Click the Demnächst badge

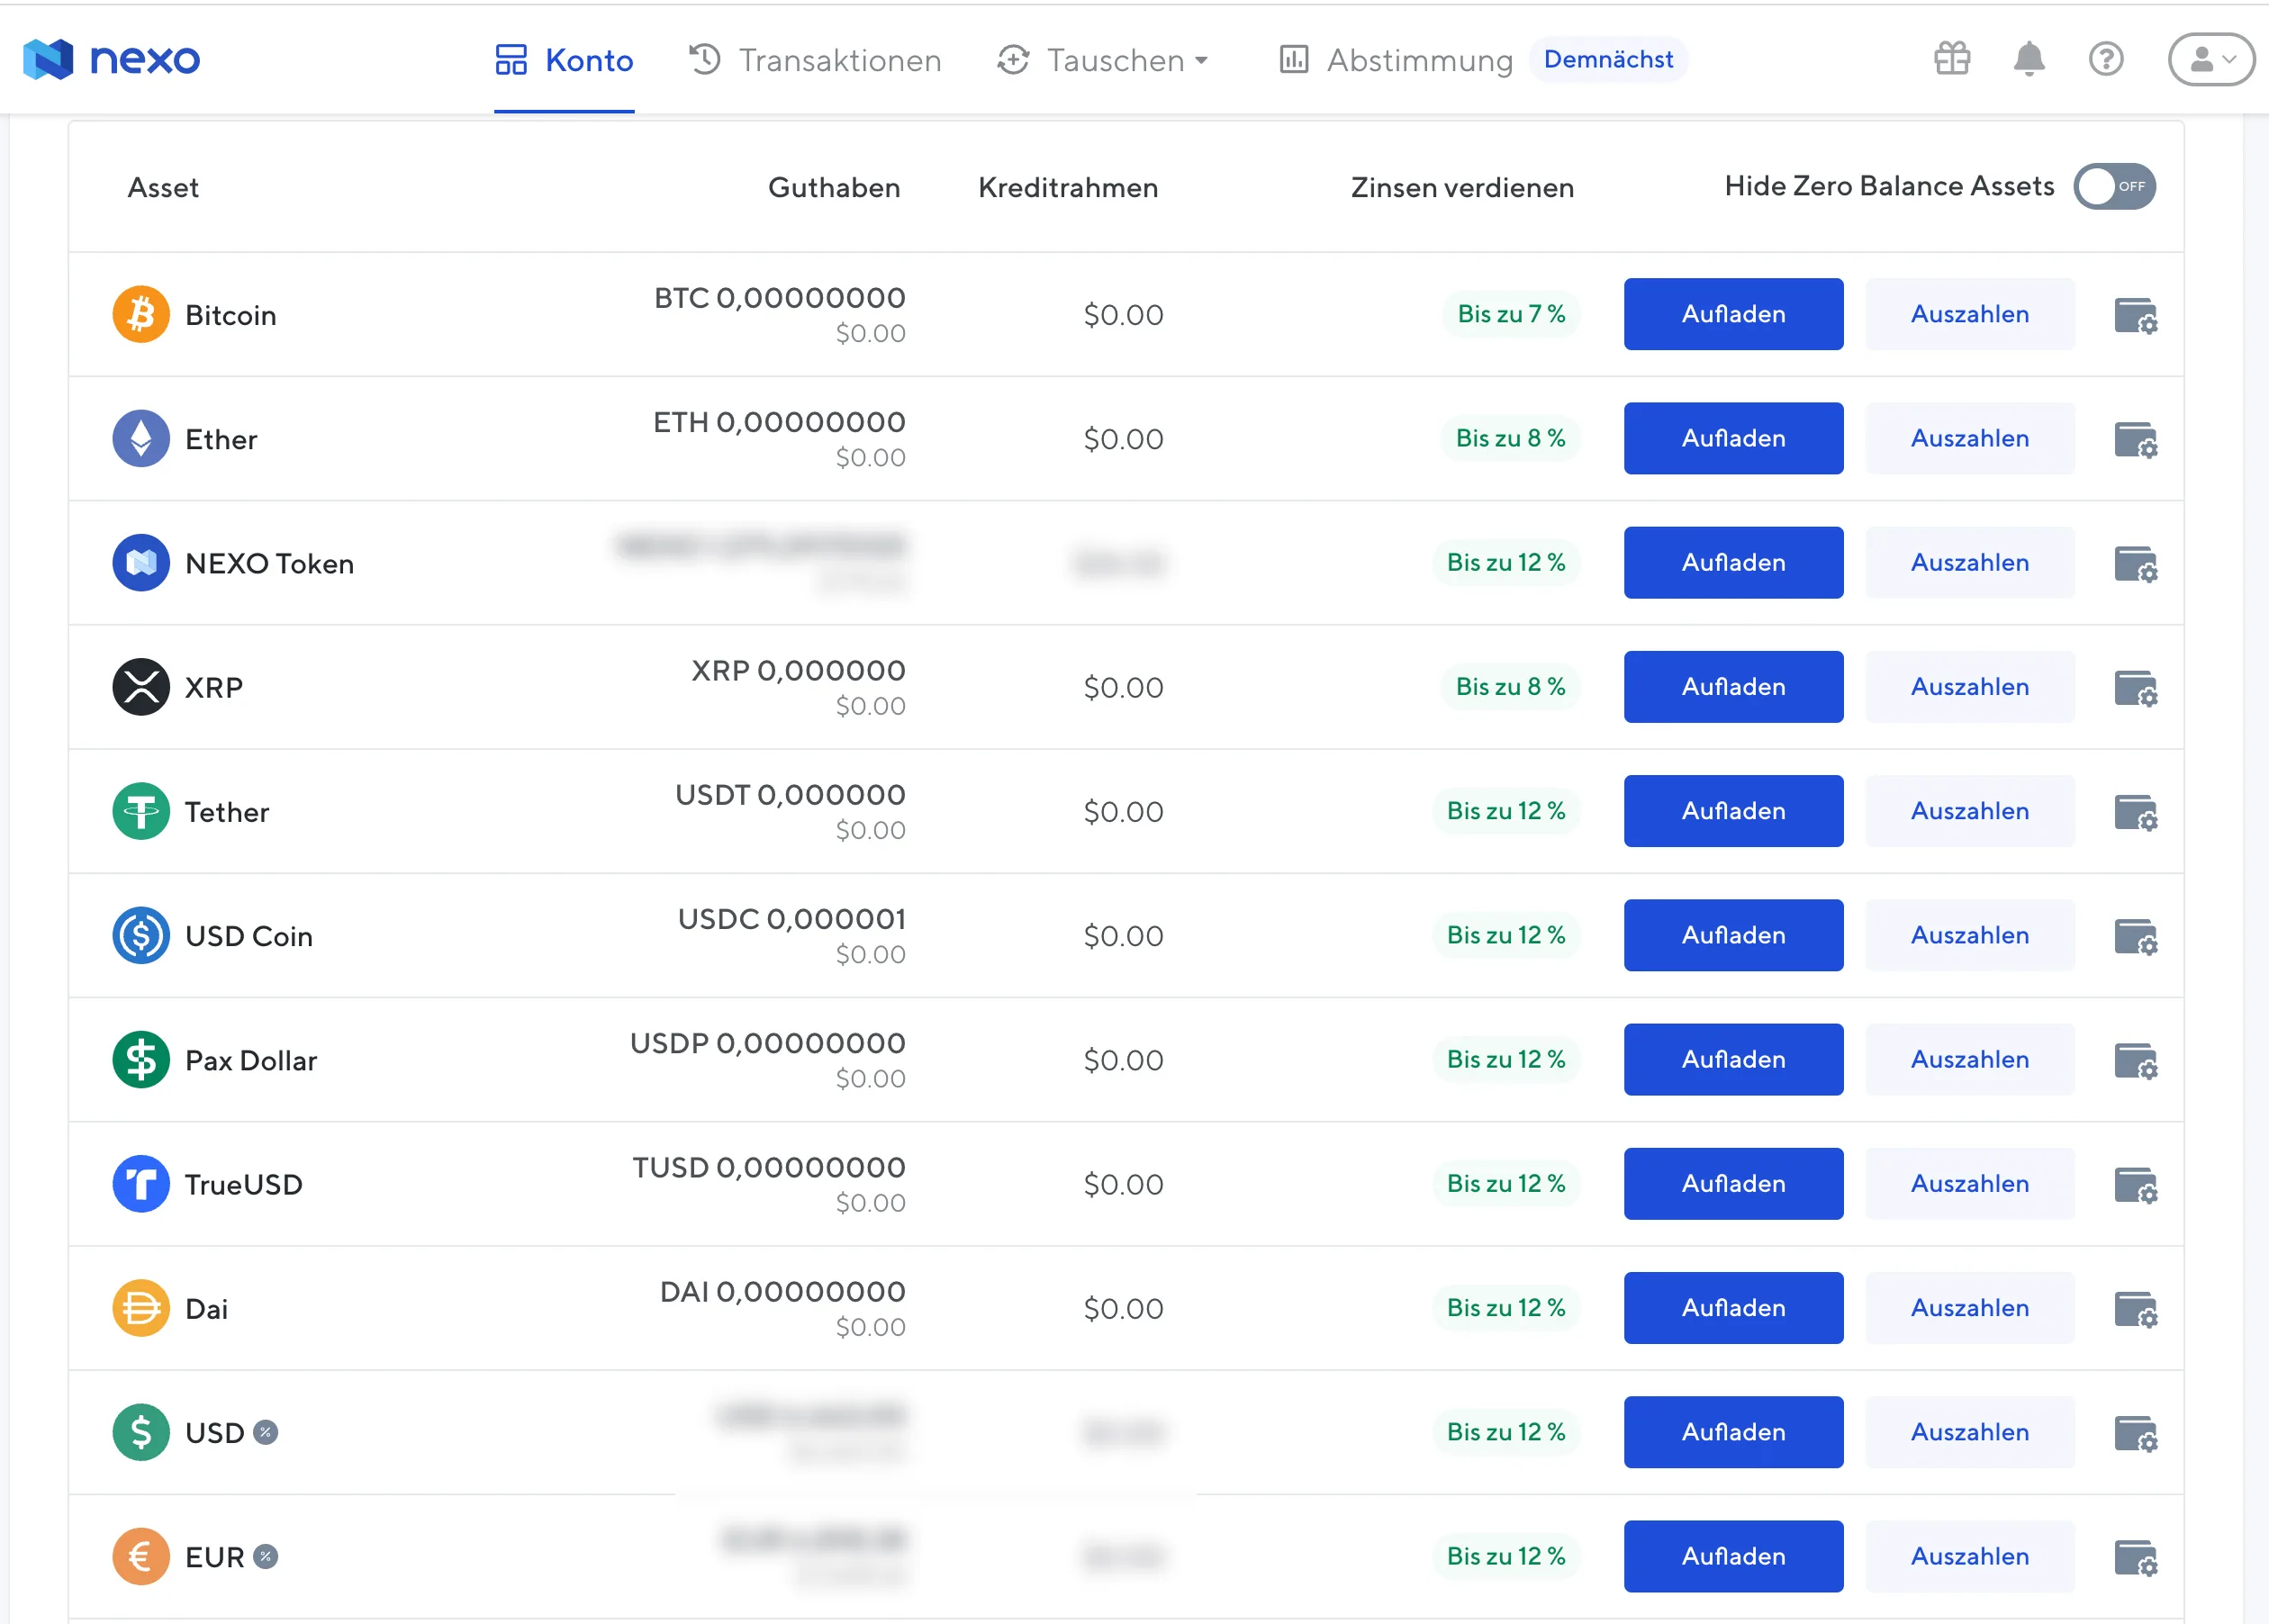pyautogui.click(x=1608, y=59)
